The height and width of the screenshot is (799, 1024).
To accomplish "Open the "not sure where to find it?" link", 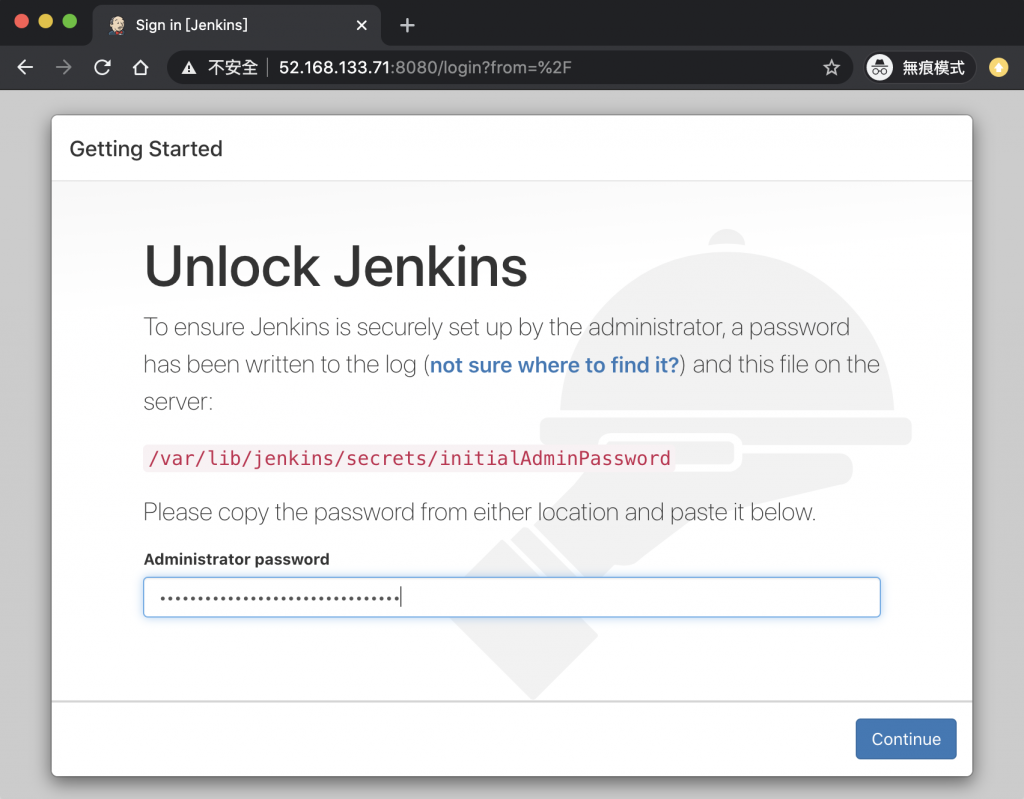I will point(554,365).
